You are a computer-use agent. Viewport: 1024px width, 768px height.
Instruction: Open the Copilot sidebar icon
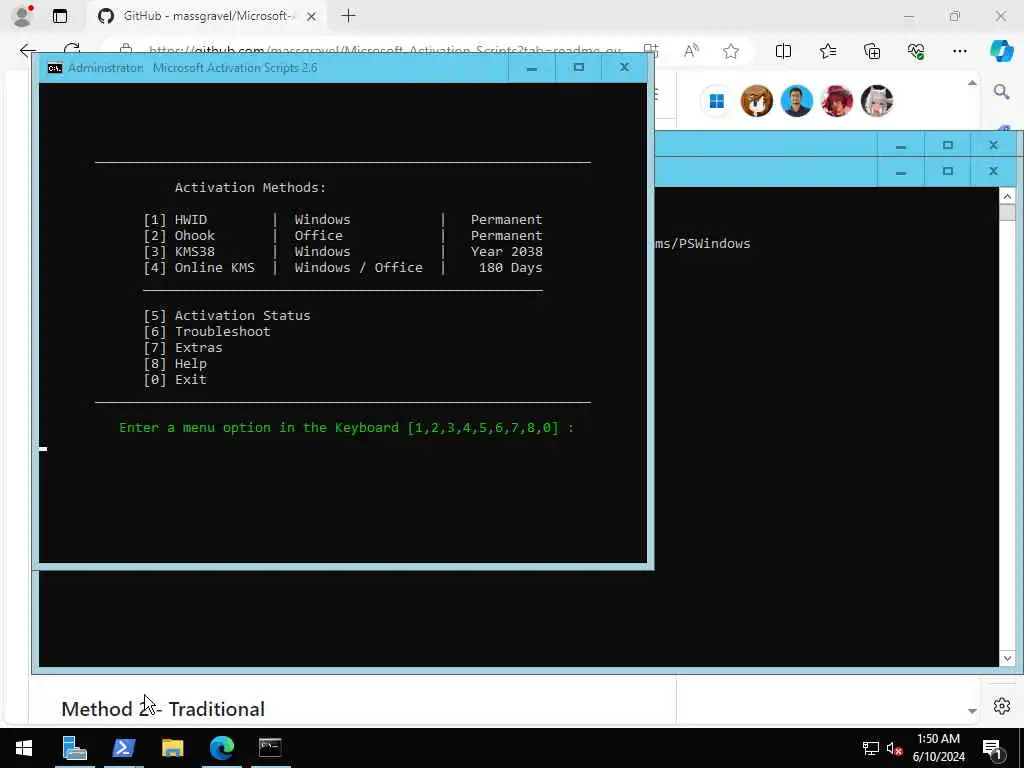coord(1001,51)
